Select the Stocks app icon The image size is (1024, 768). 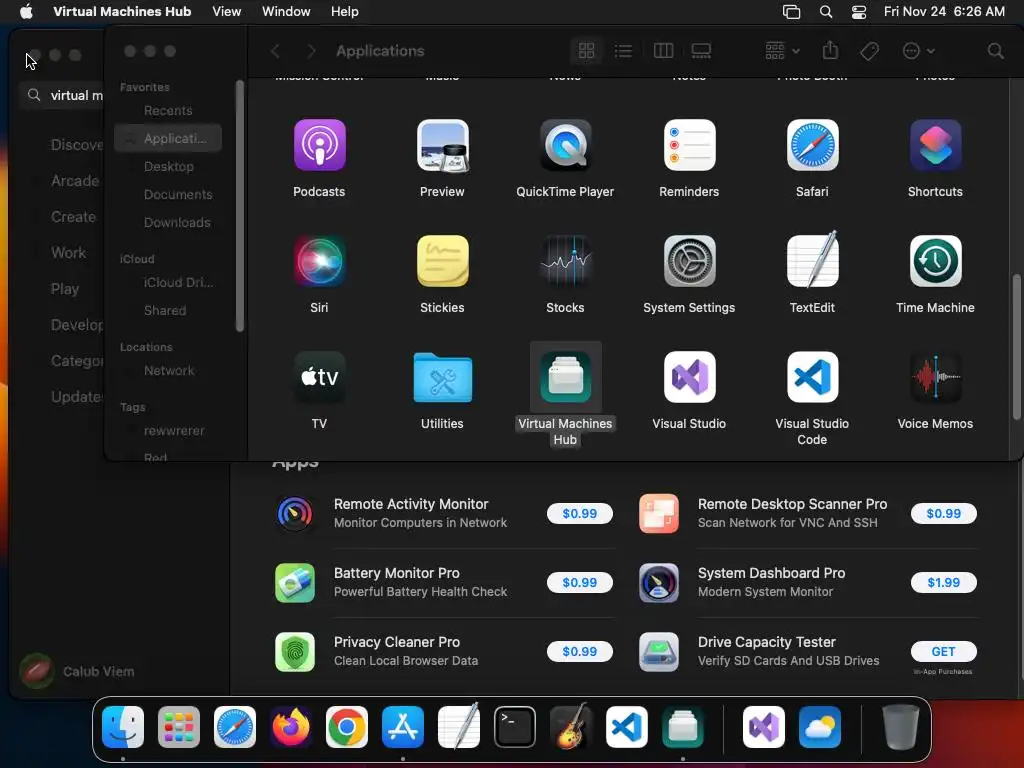coord(565,261)
